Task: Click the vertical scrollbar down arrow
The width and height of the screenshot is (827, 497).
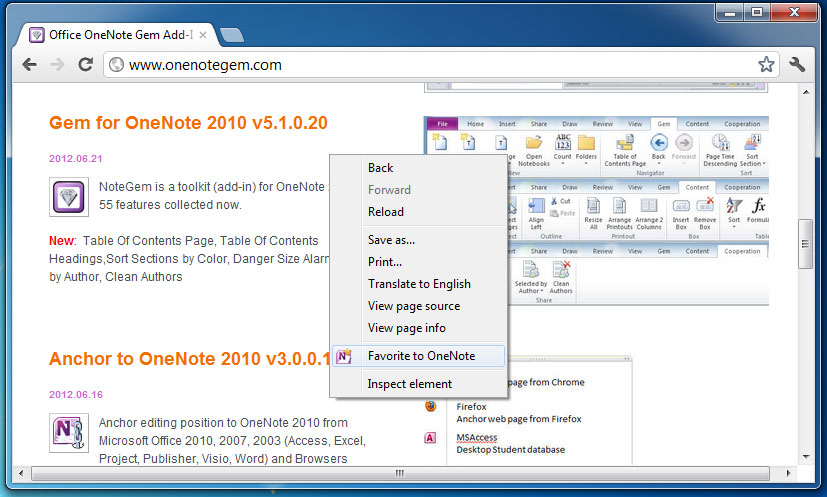Action: click(805, 457)
